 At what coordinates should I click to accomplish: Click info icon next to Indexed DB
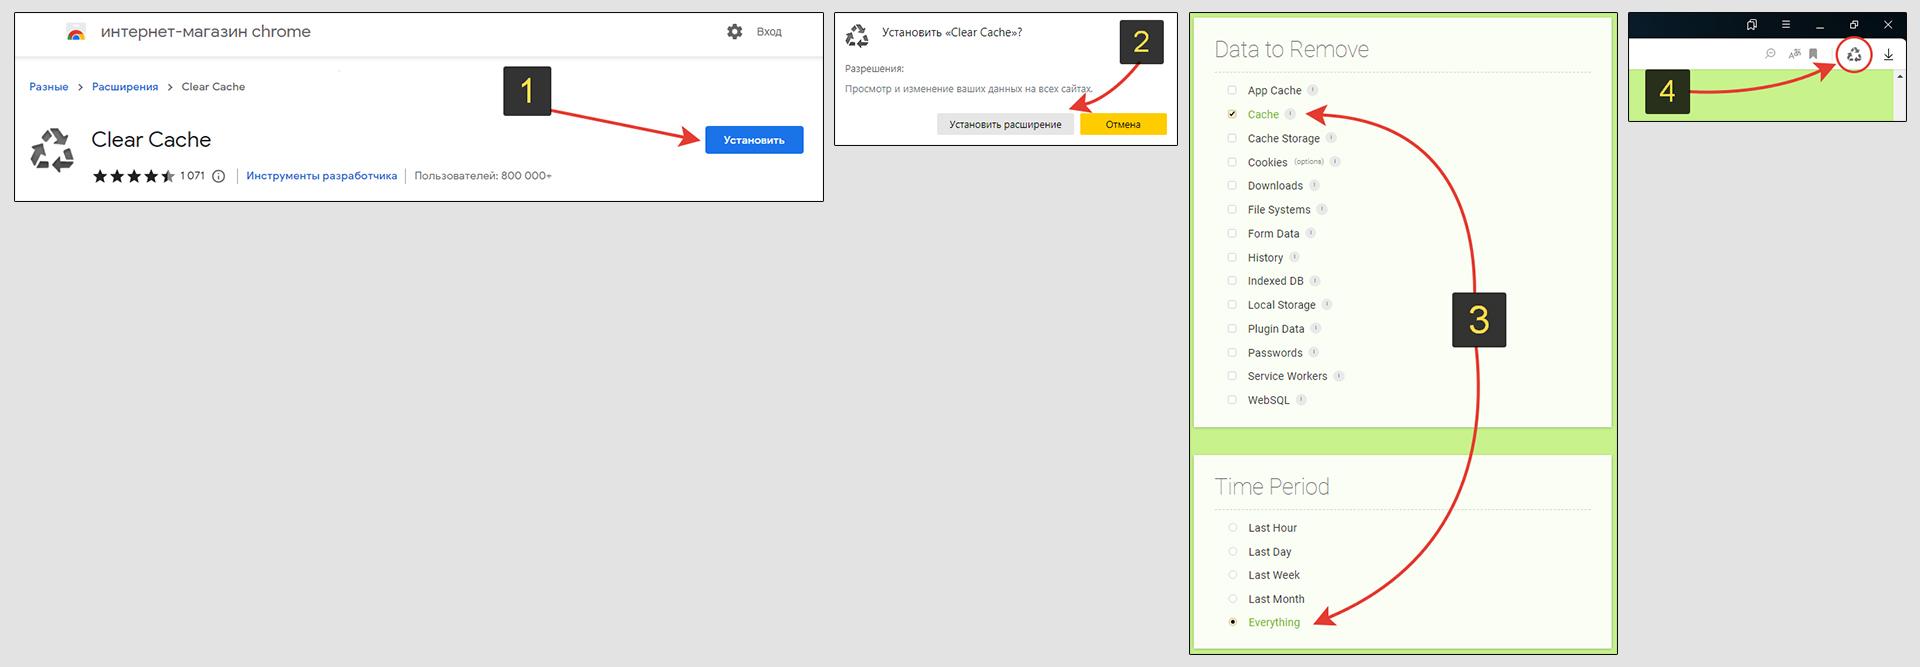[x=1315, y=281]
